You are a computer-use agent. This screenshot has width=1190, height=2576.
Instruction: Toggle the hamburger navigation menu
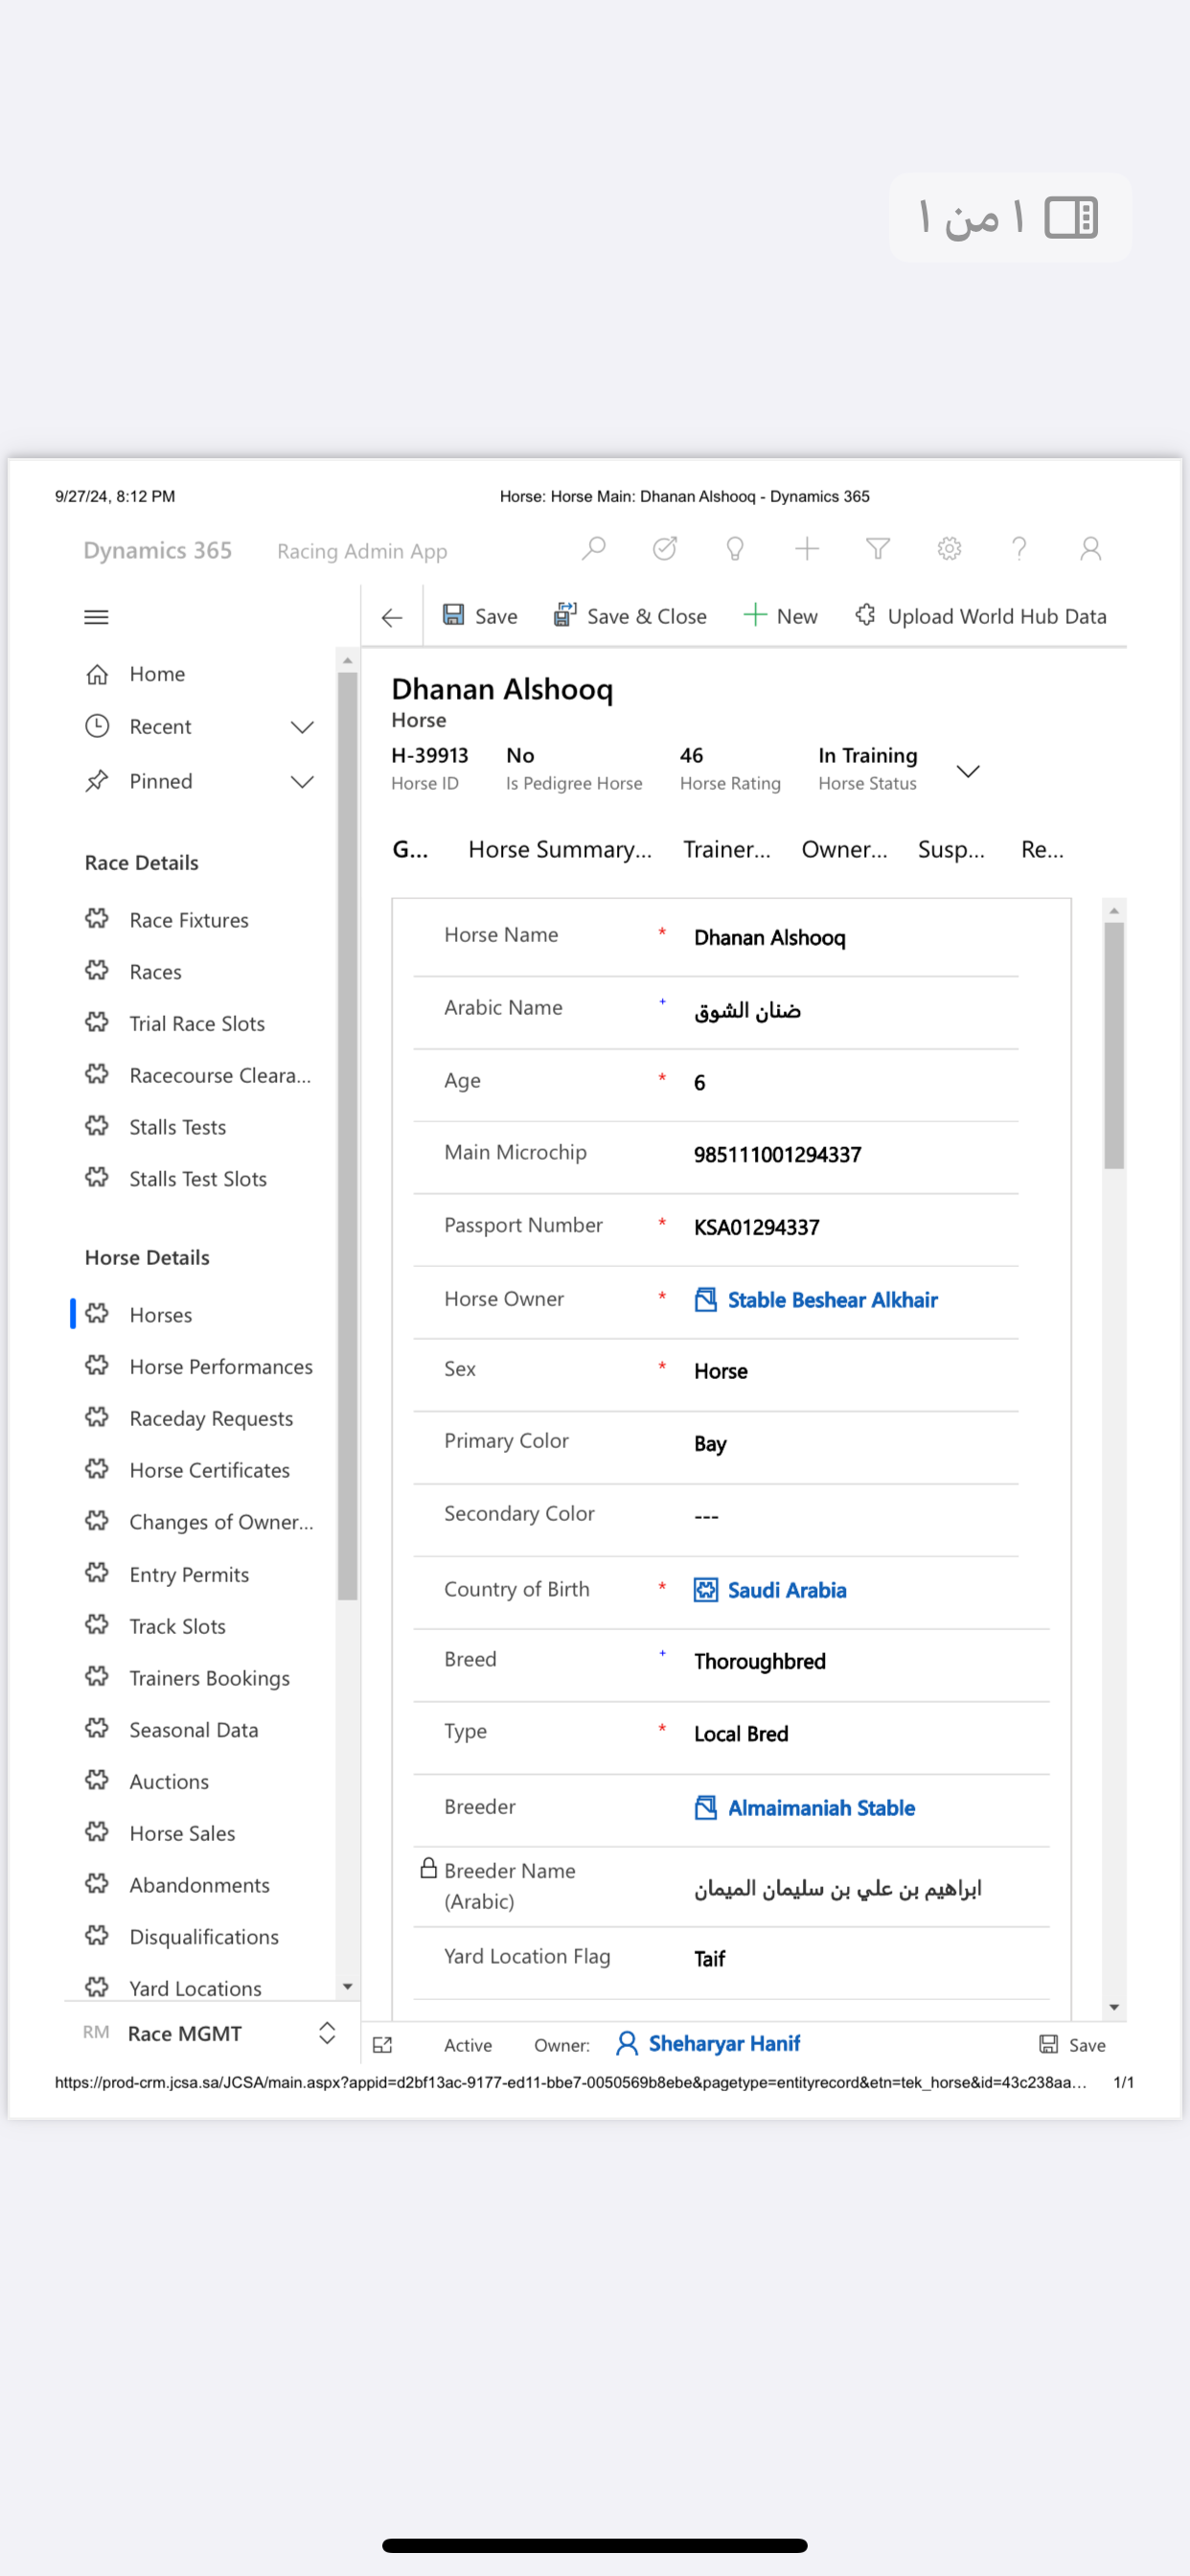point(96,617)
